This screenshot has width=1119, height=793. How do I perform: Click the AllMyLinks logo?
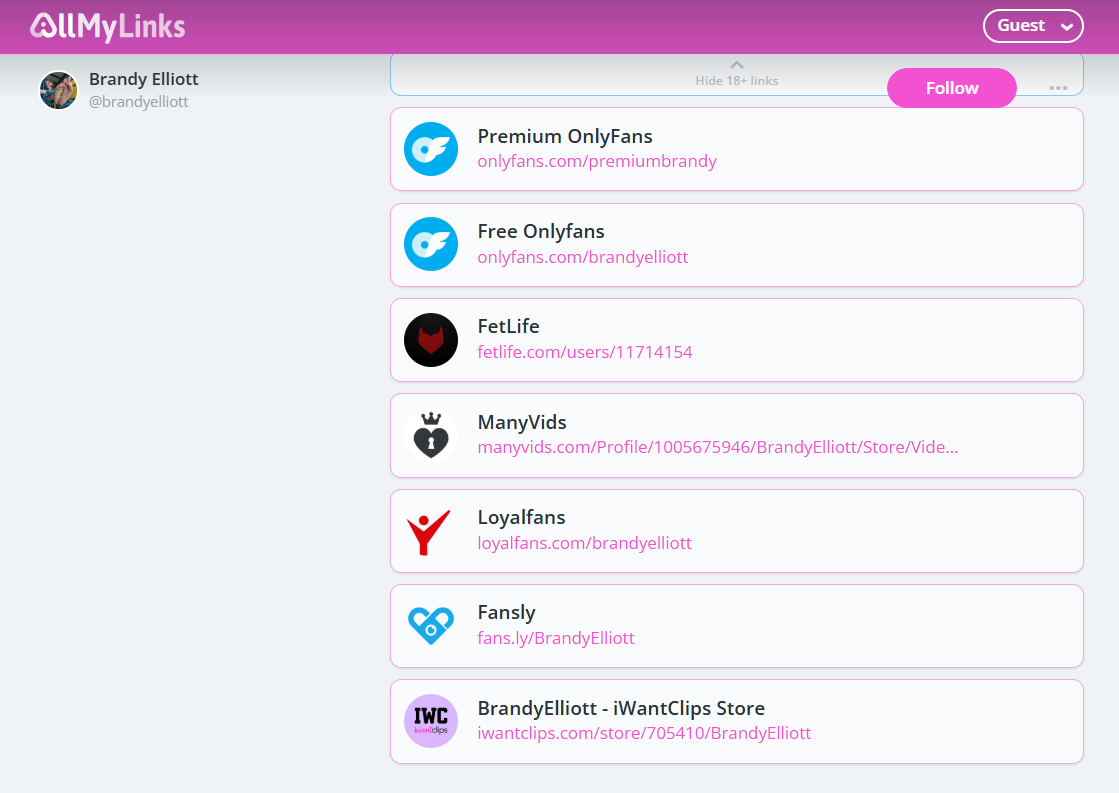point(108,26)
